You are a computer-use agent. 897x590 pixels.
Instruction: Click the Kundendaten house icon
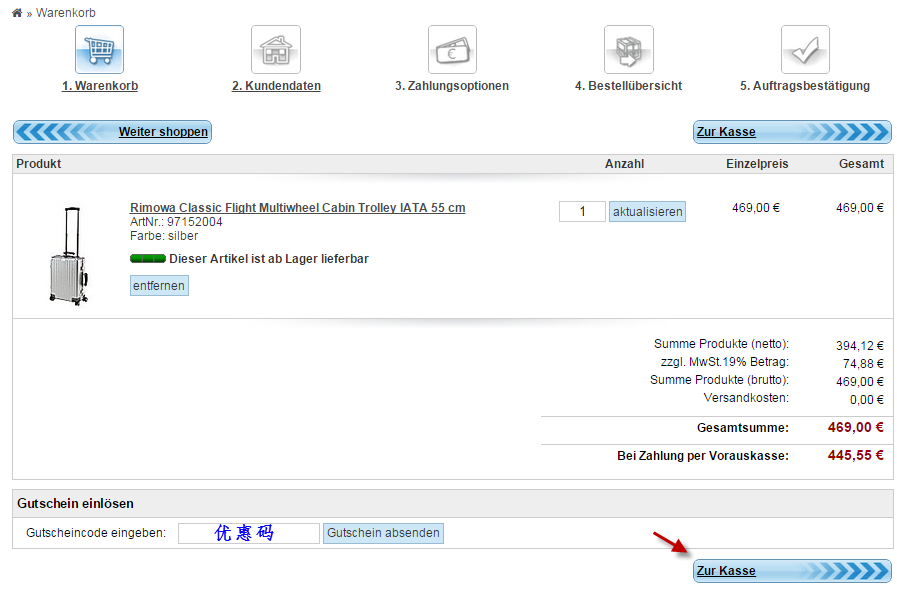(x=276, y=50)
